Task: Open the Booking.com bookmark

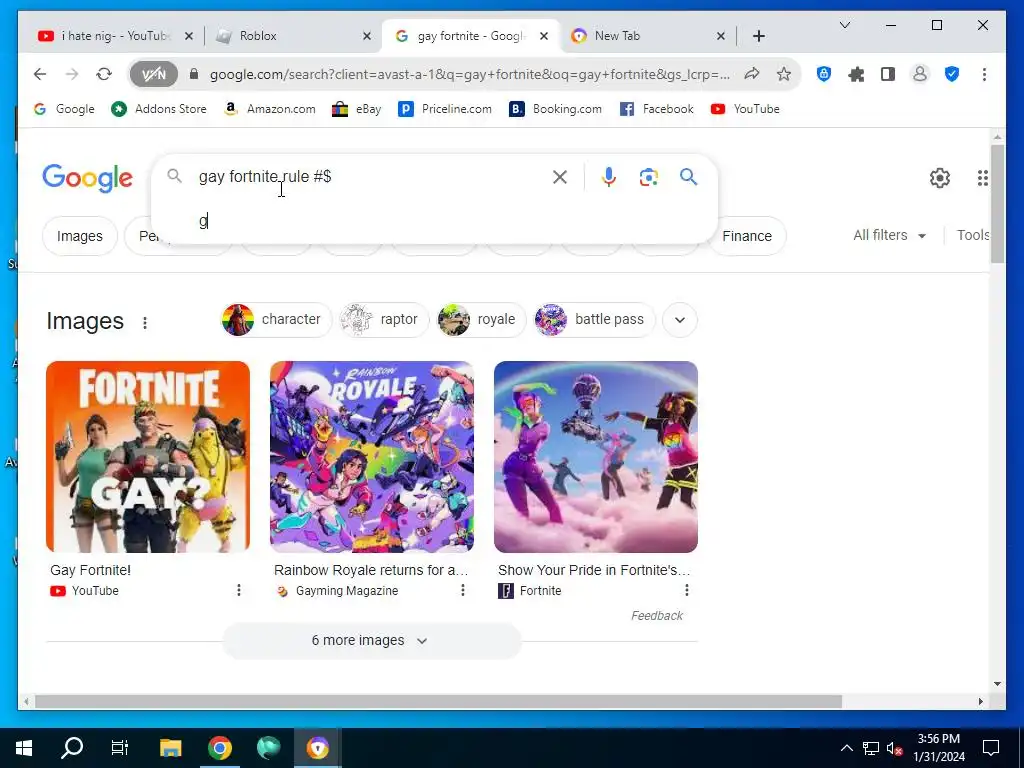Action: click(556, 109)
